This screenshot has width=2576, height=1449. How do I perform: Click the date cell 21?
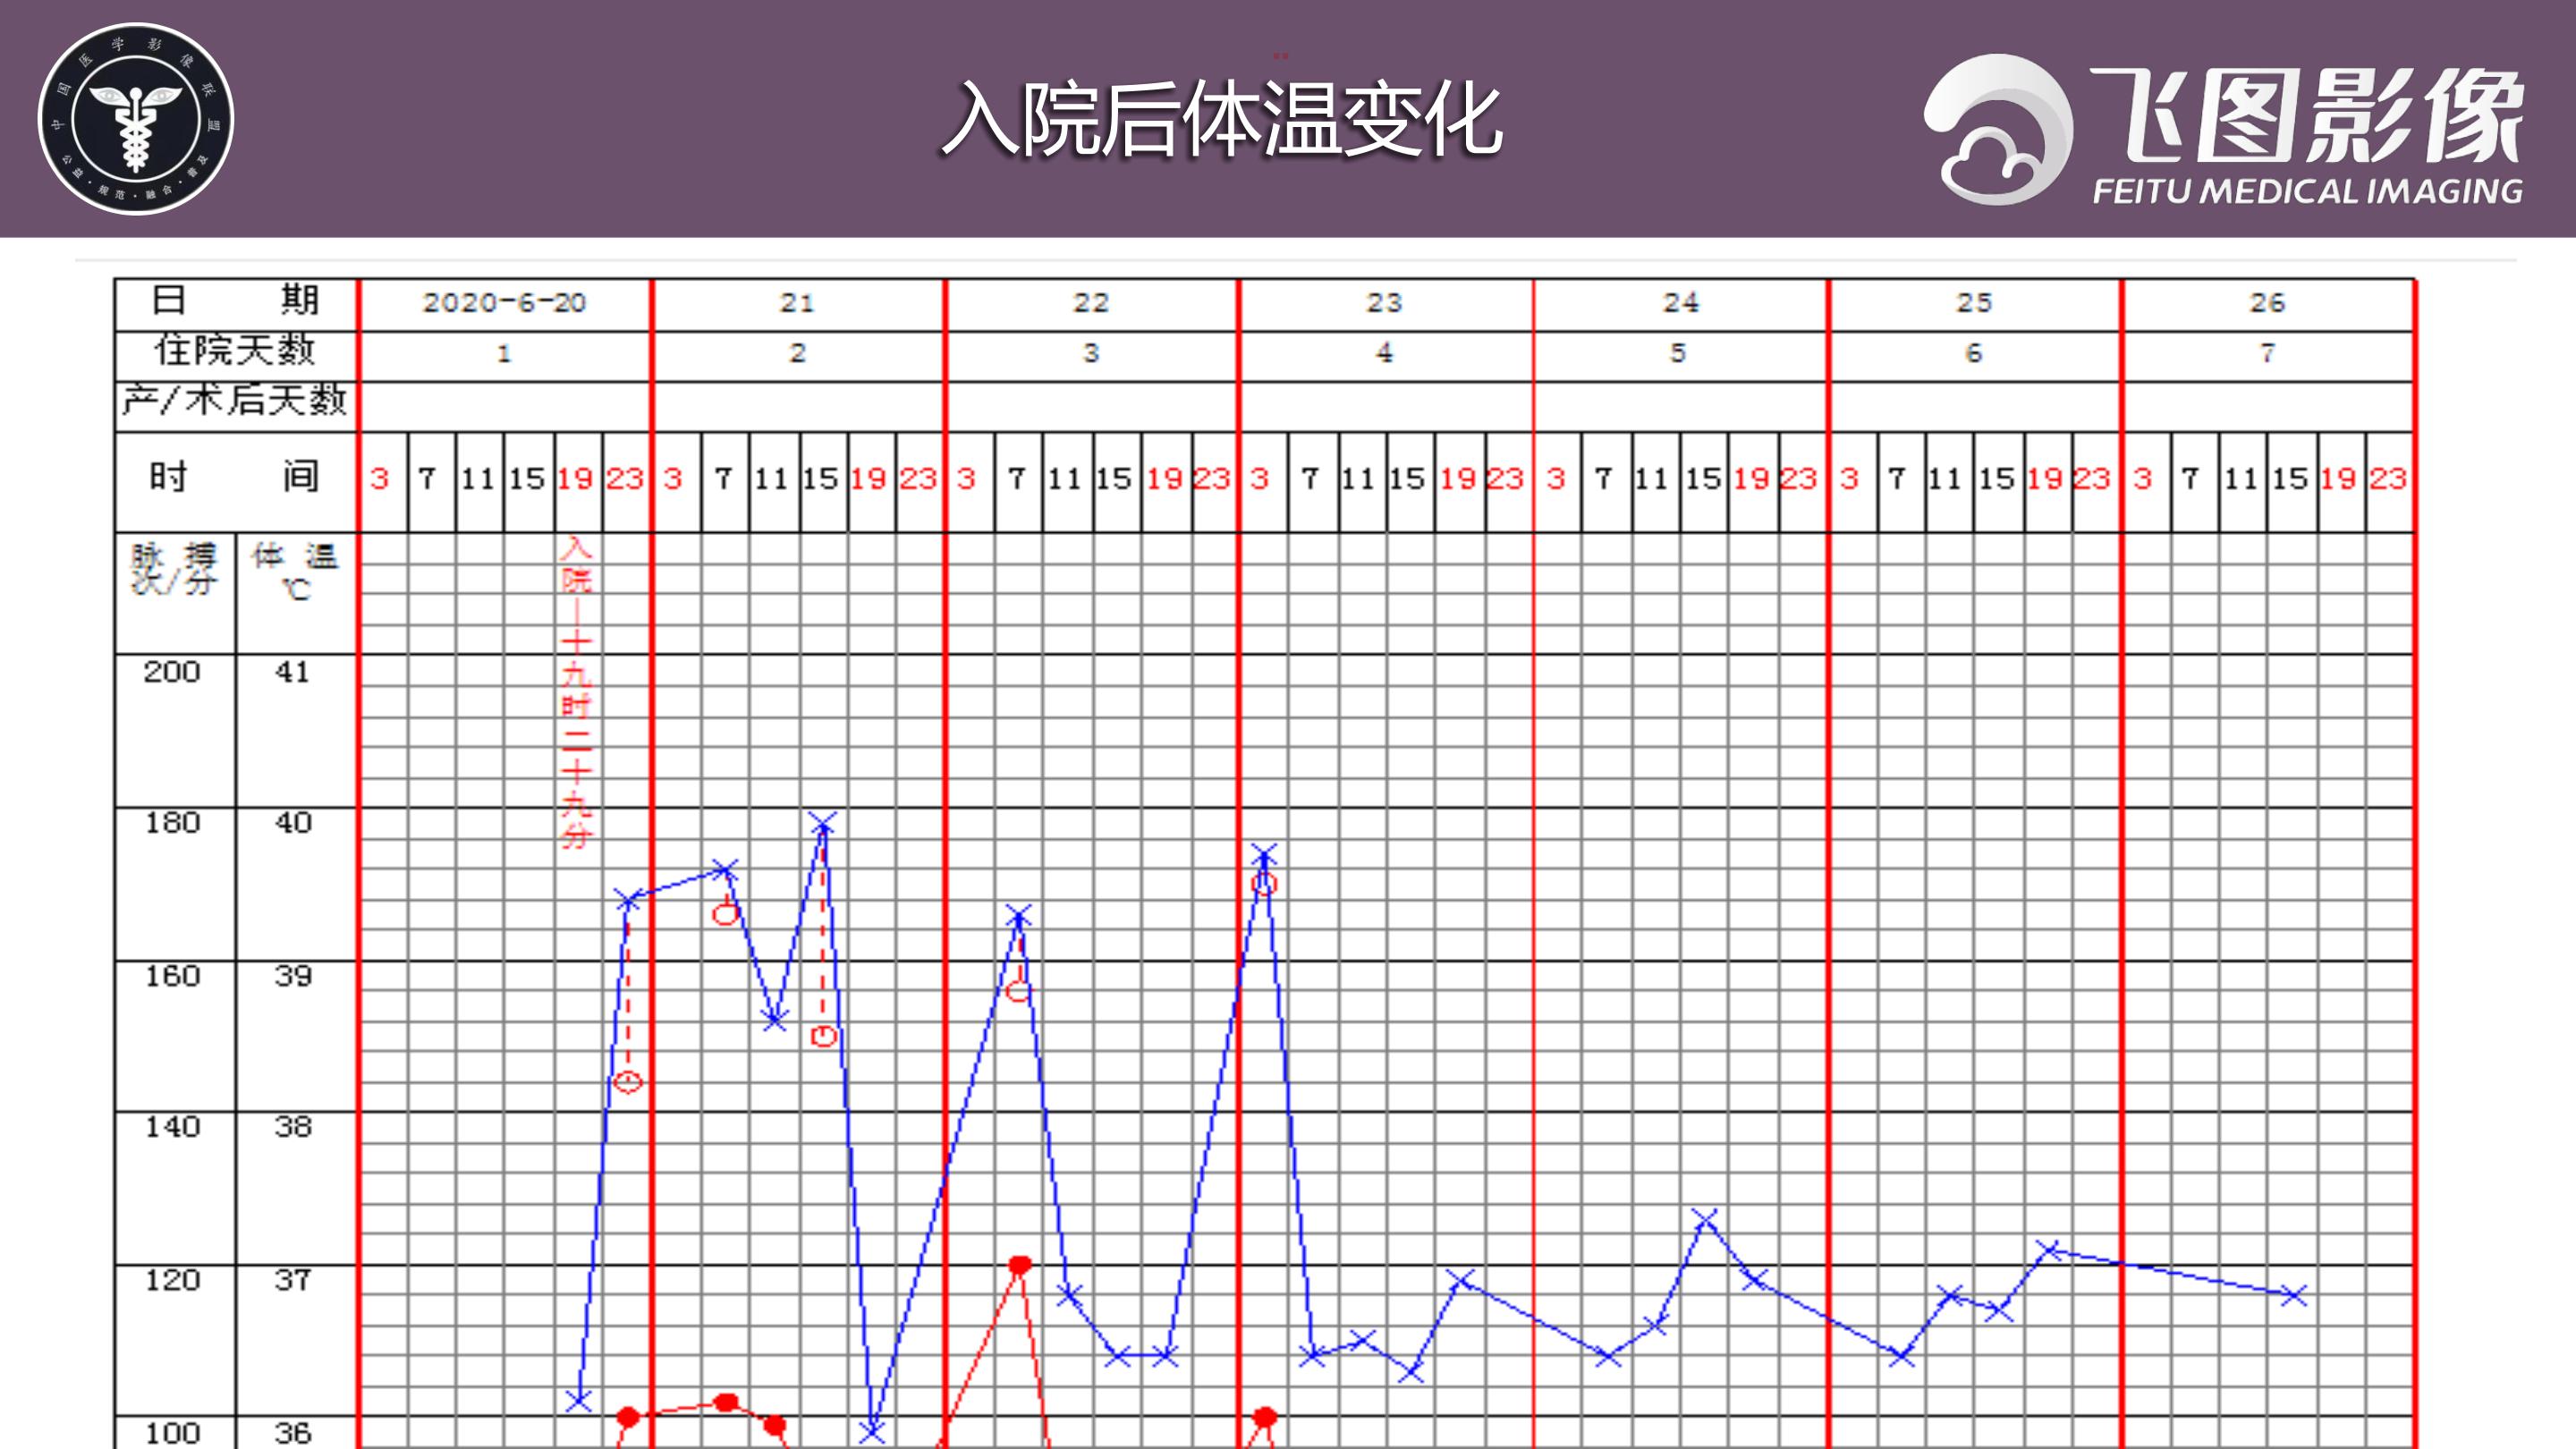click(x=797, y=303)
